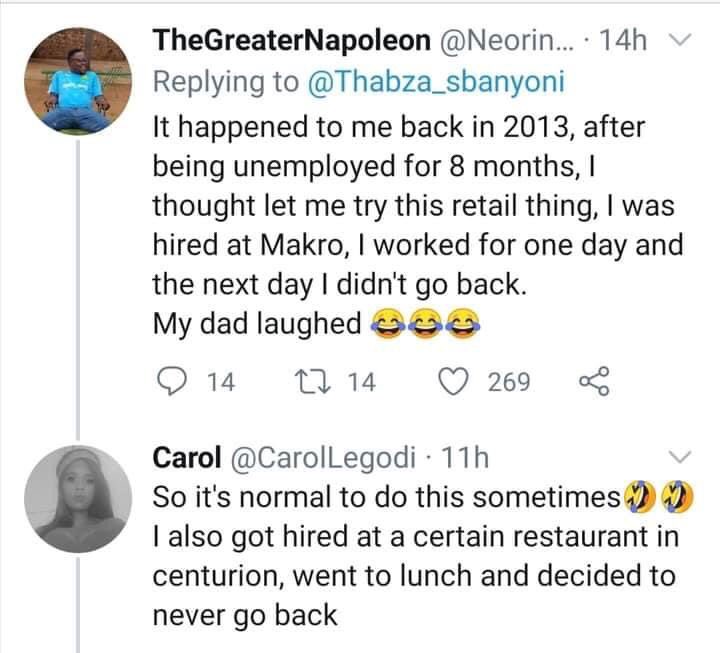Open the share icon on tweet

click(594, 381)
